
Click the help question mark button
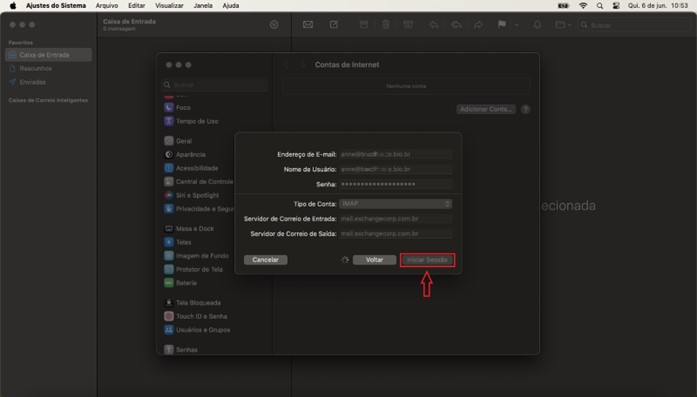[525, 109]
